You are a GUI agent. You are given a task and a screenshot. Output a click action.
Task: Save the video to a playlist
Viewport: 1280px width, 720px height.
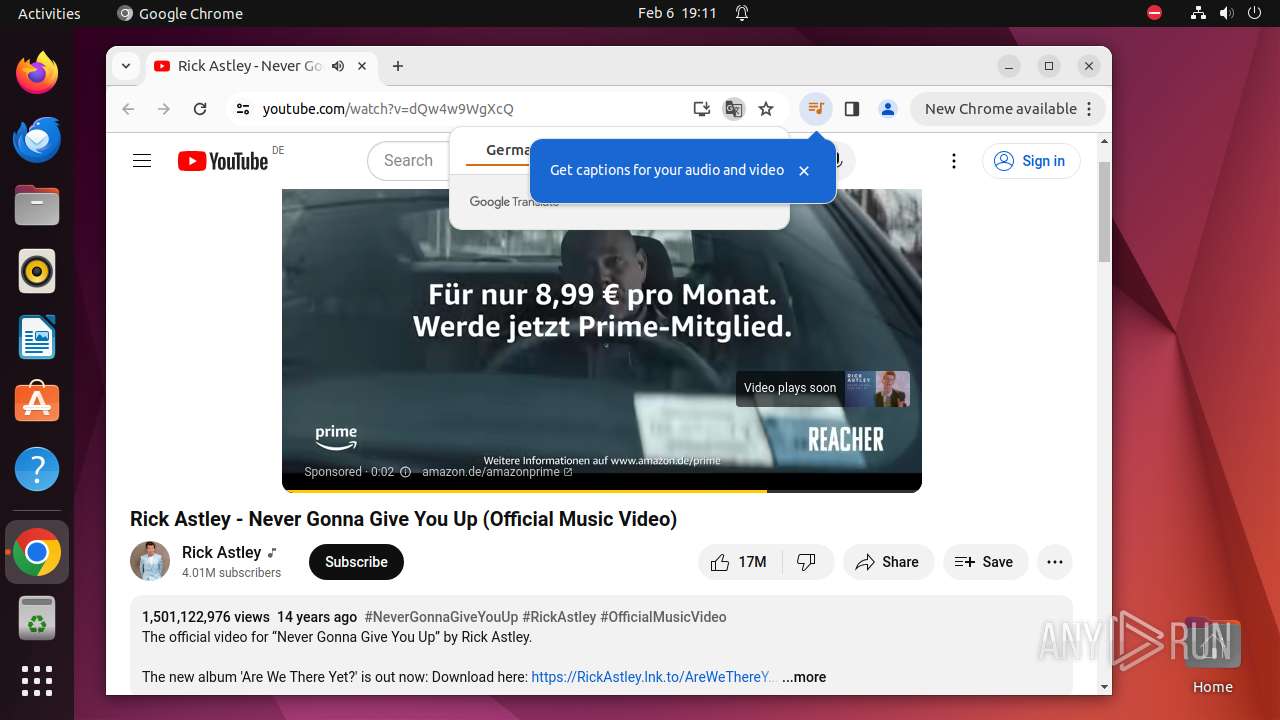(x=985, y=562)
